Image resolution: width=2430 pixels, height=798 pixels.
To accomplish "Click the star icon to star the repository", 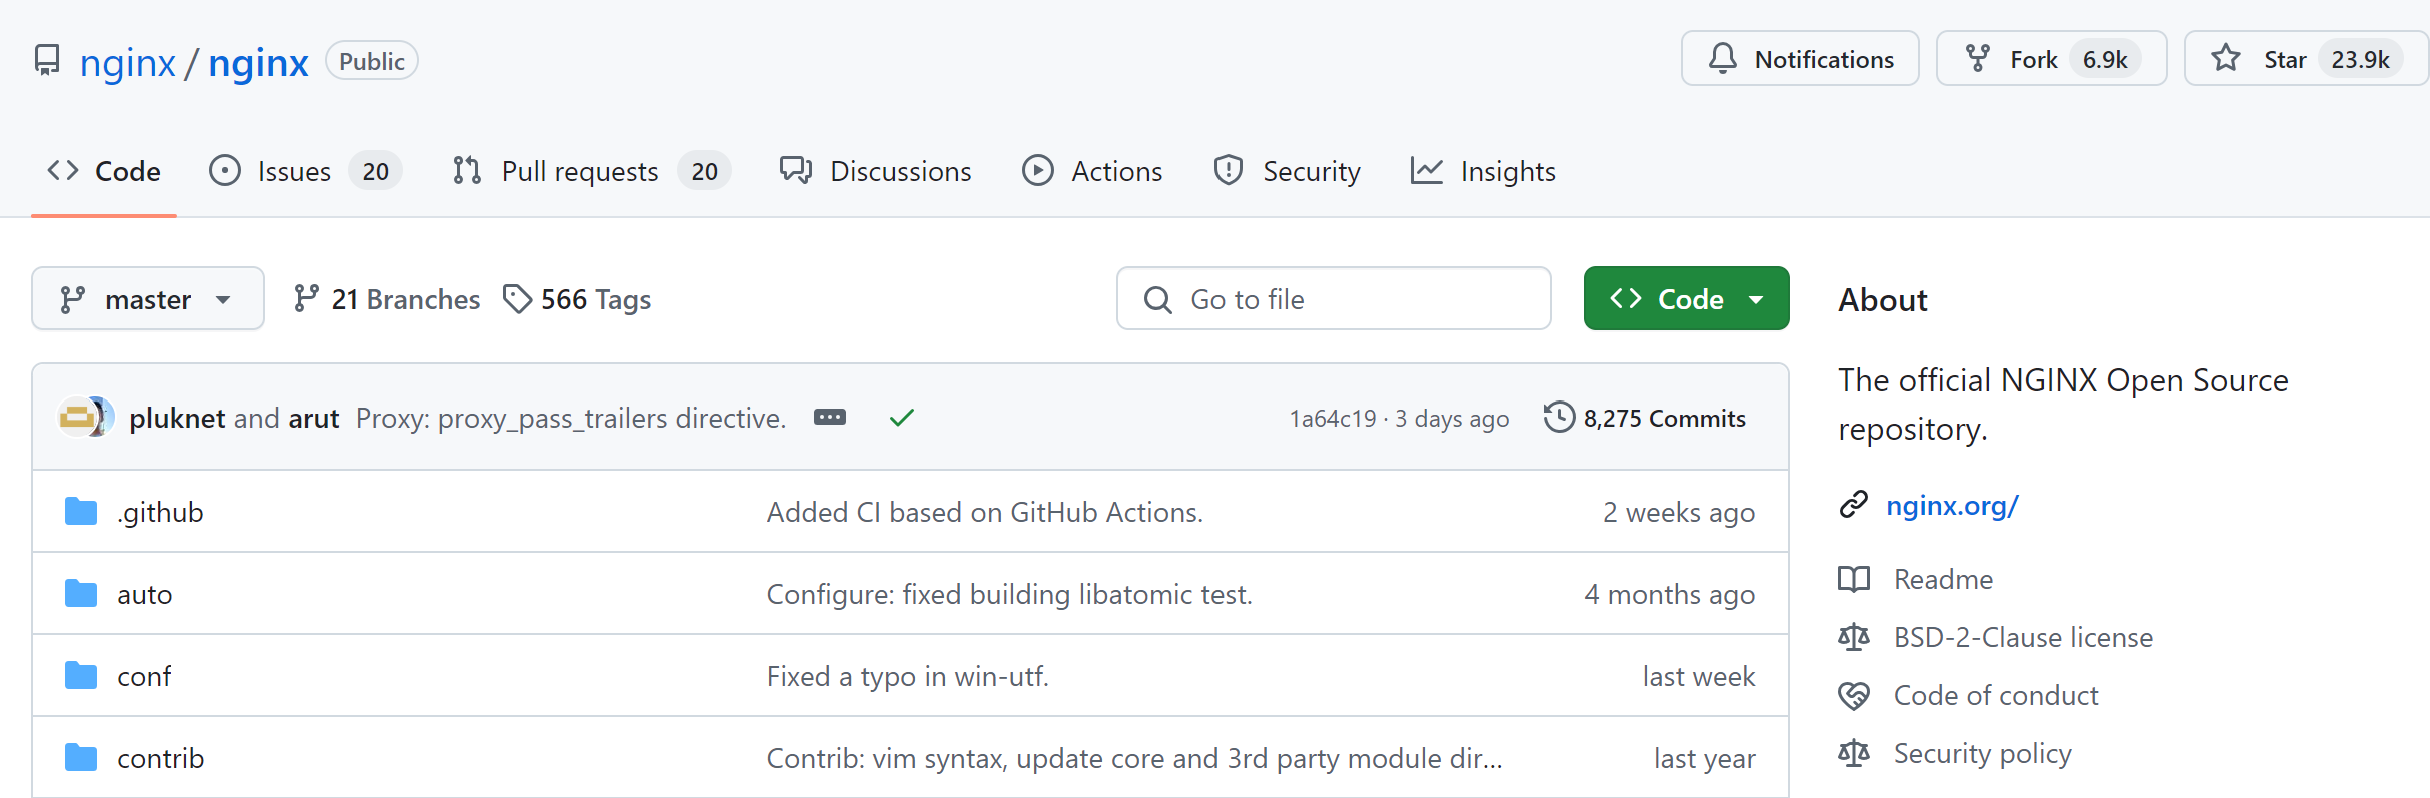I will [2225, 59].
